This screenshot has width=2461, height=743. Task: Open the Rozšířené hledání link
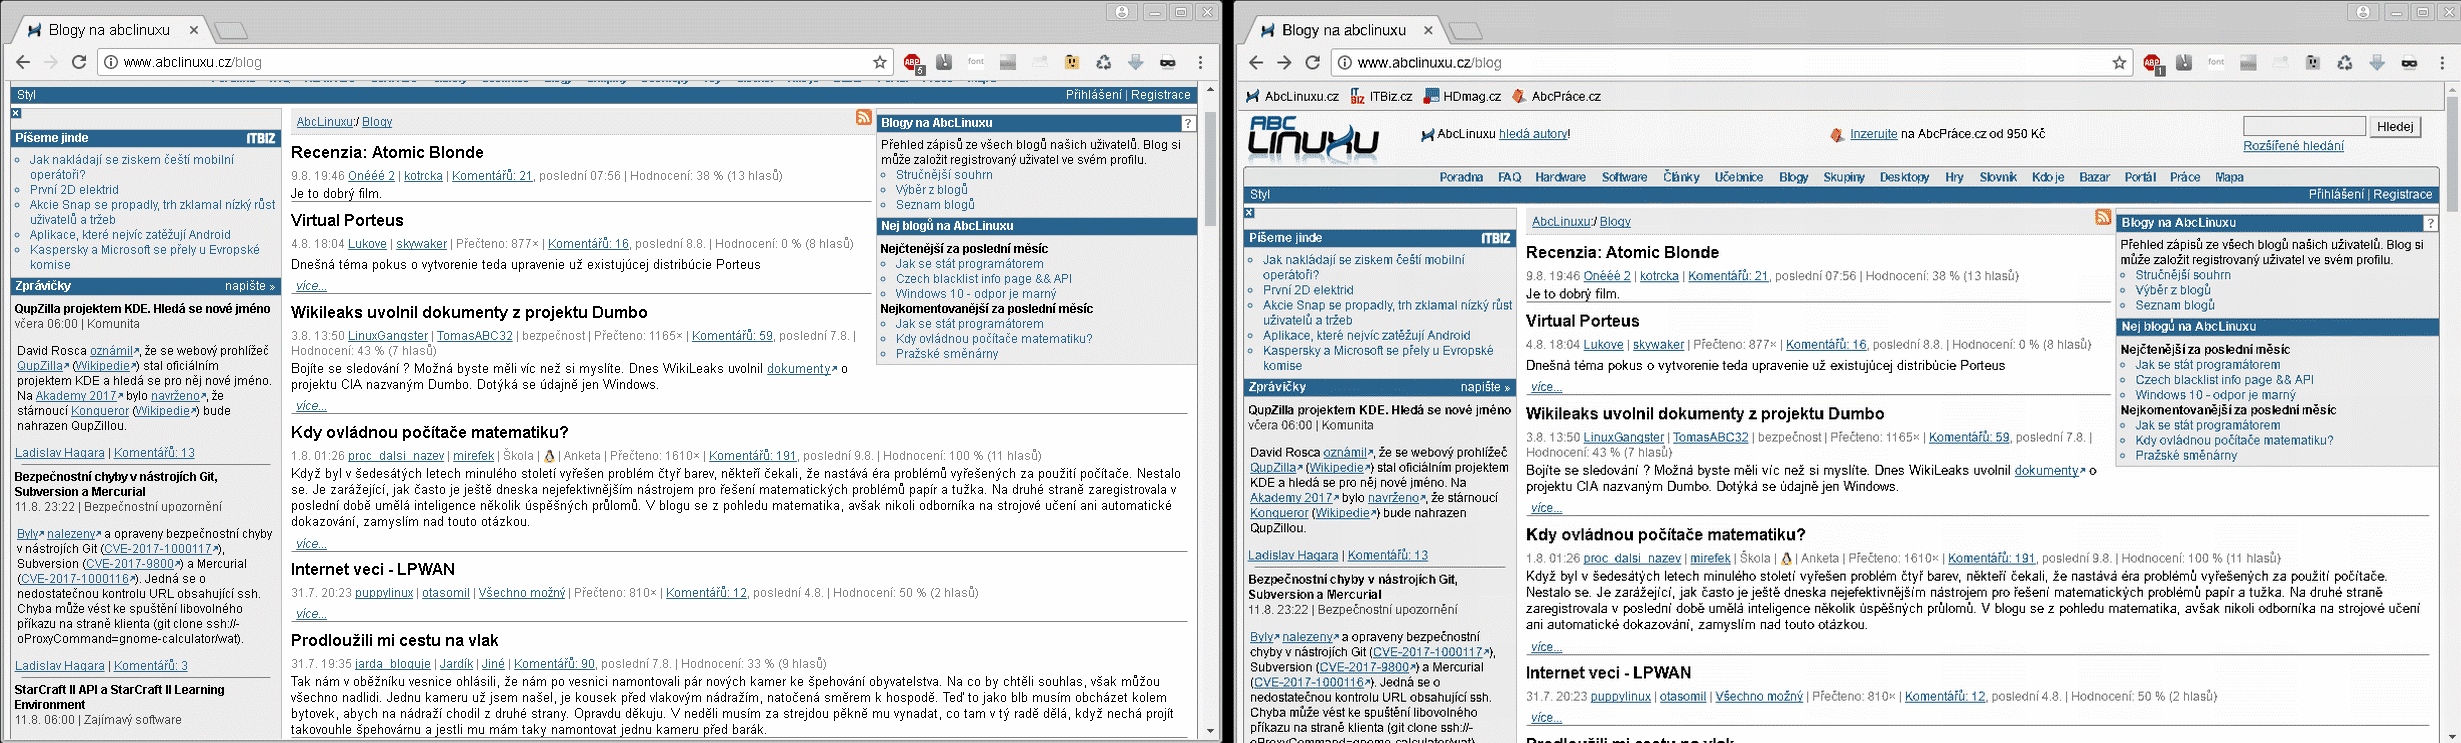[2293, 146]
